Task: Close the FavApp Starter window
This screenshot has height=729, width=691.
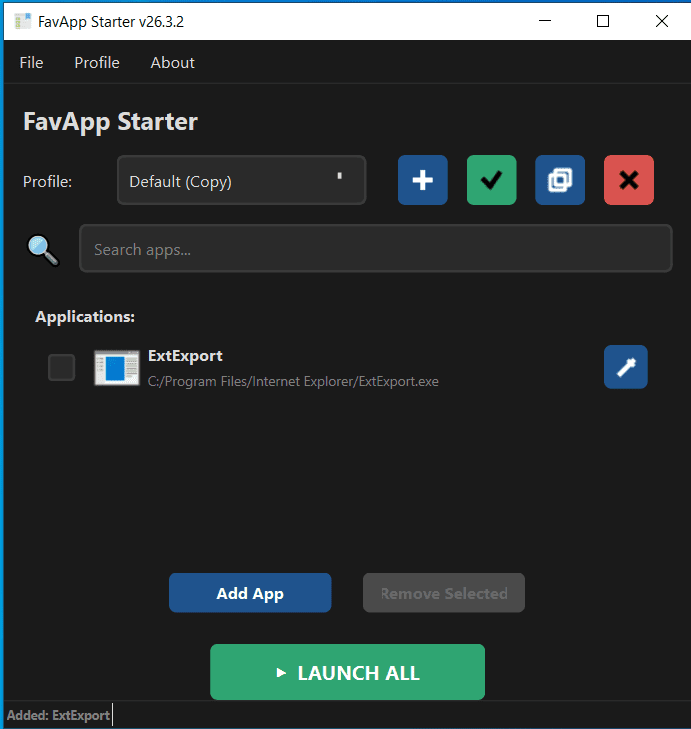Action: click(662, 21)
